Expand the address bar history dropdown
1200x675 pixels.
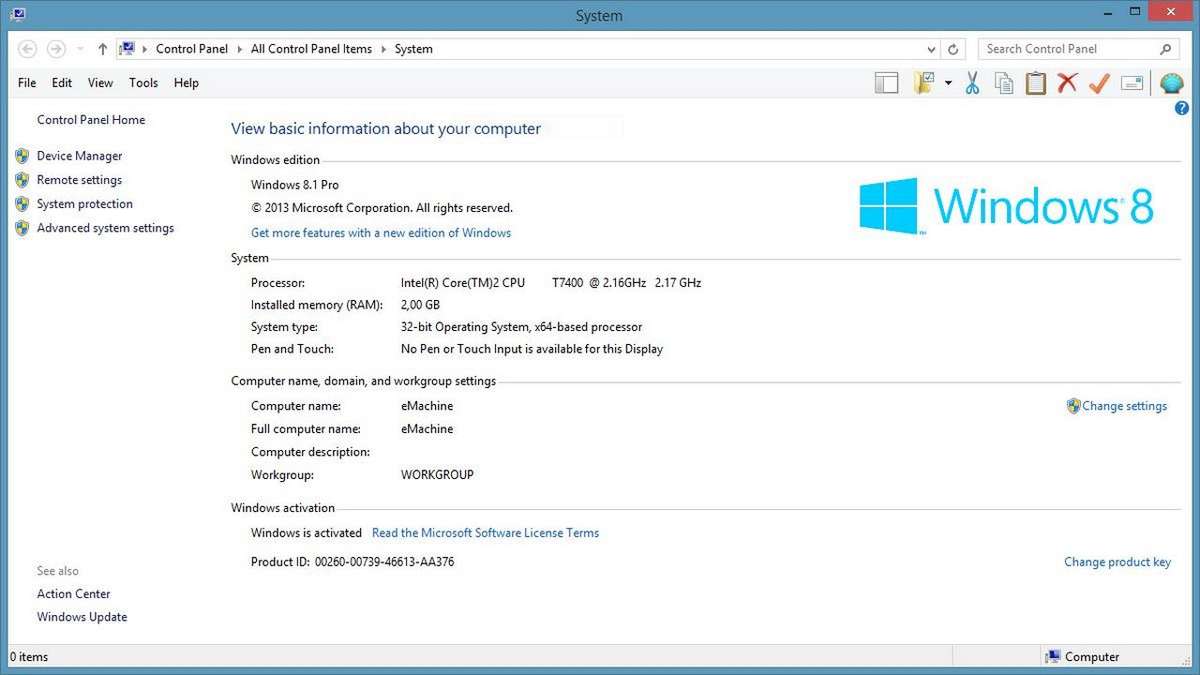(x=931, y=49)
